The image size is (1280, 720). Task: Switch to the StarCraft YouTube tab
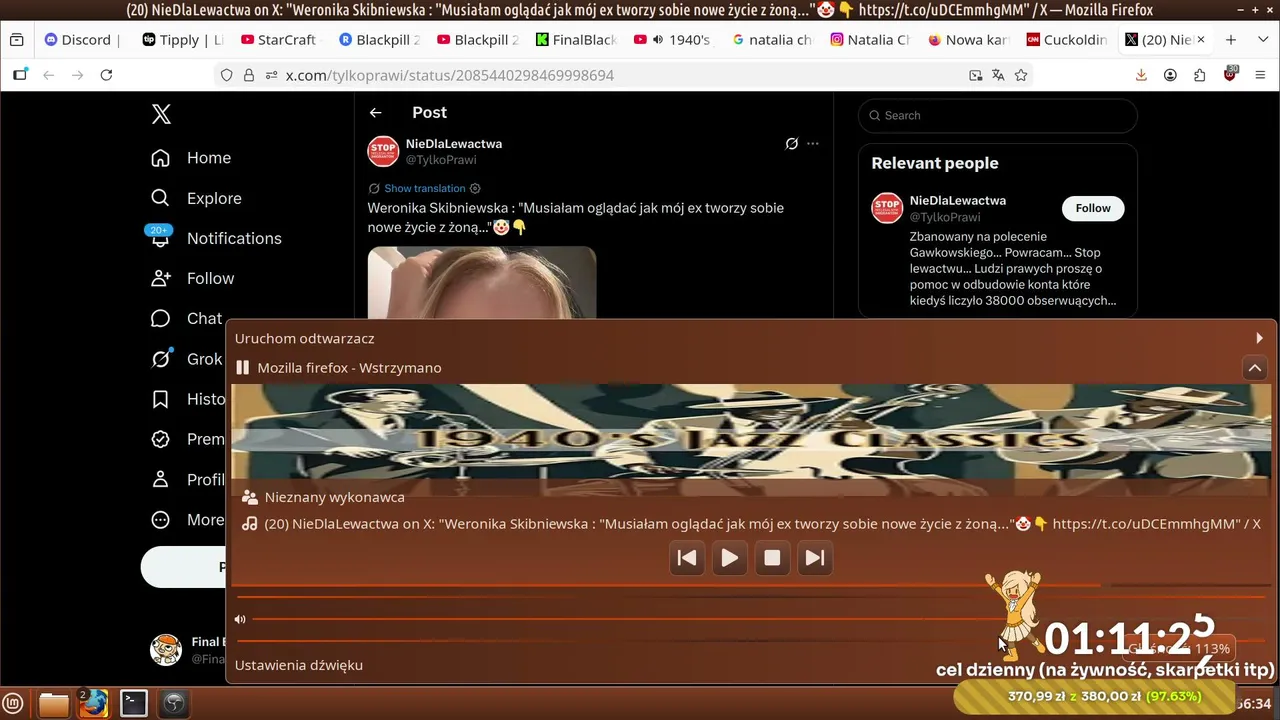coord(277,40)
